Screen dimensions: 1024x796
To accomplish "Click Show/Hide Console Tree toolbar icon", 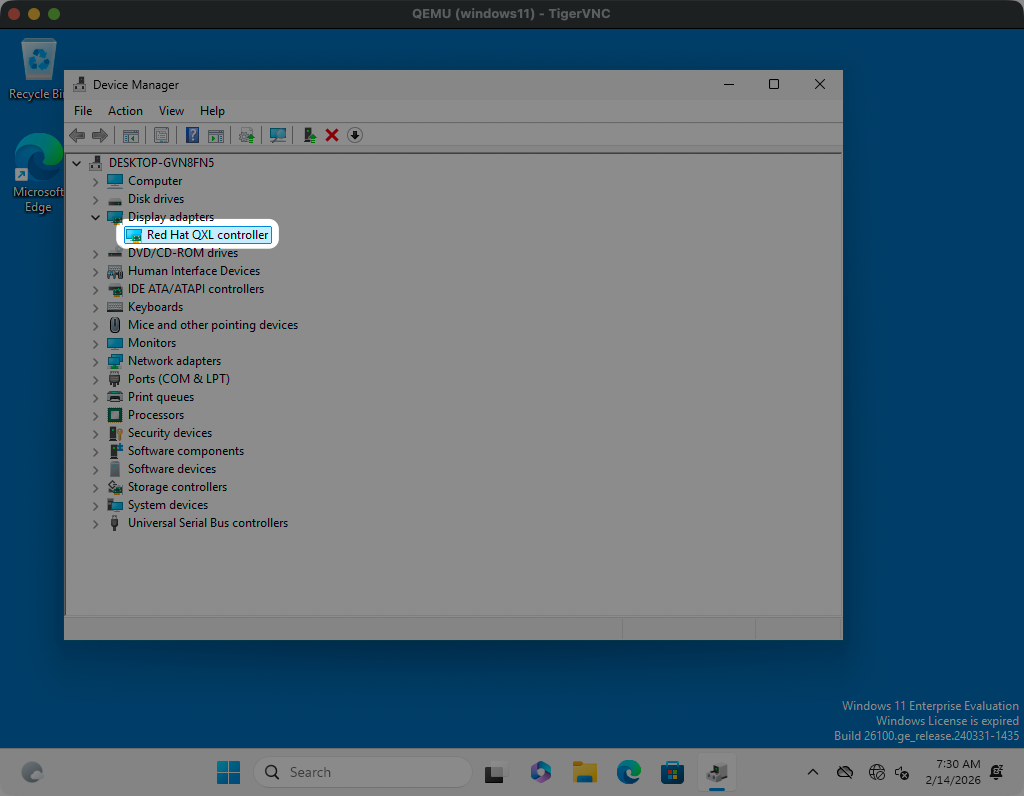I will pyautogui.click(x=130, y=135).
